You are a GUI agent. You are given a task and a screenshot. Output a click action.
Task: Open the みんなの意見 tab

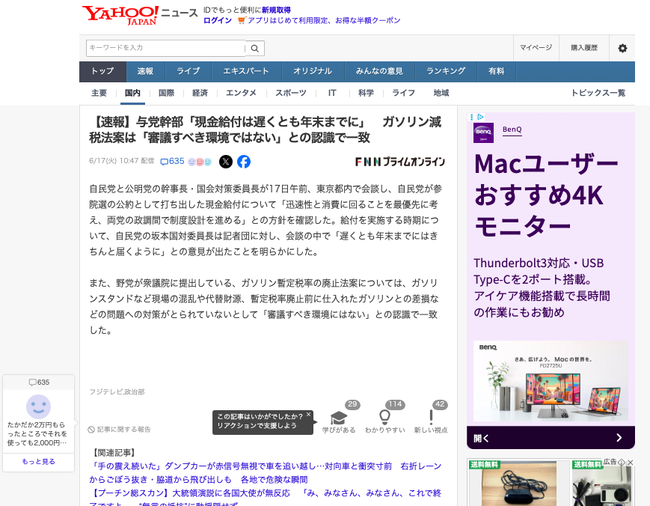pos(379,71)
